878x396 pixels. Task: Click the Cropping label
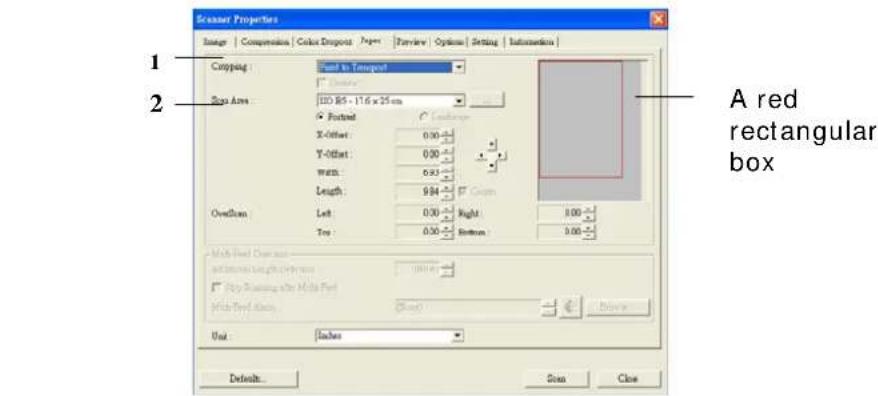pos(231,67)
